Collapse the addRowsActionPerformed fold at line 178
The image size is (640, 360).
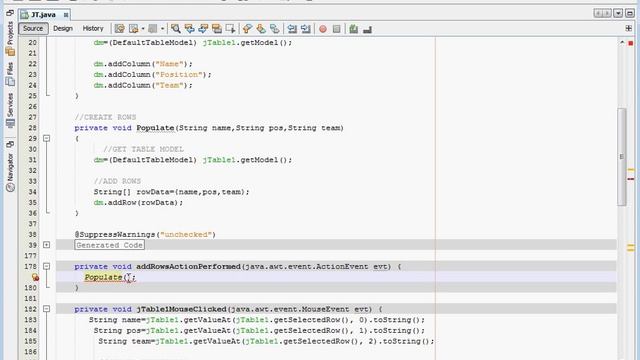(x=47, y=266)
